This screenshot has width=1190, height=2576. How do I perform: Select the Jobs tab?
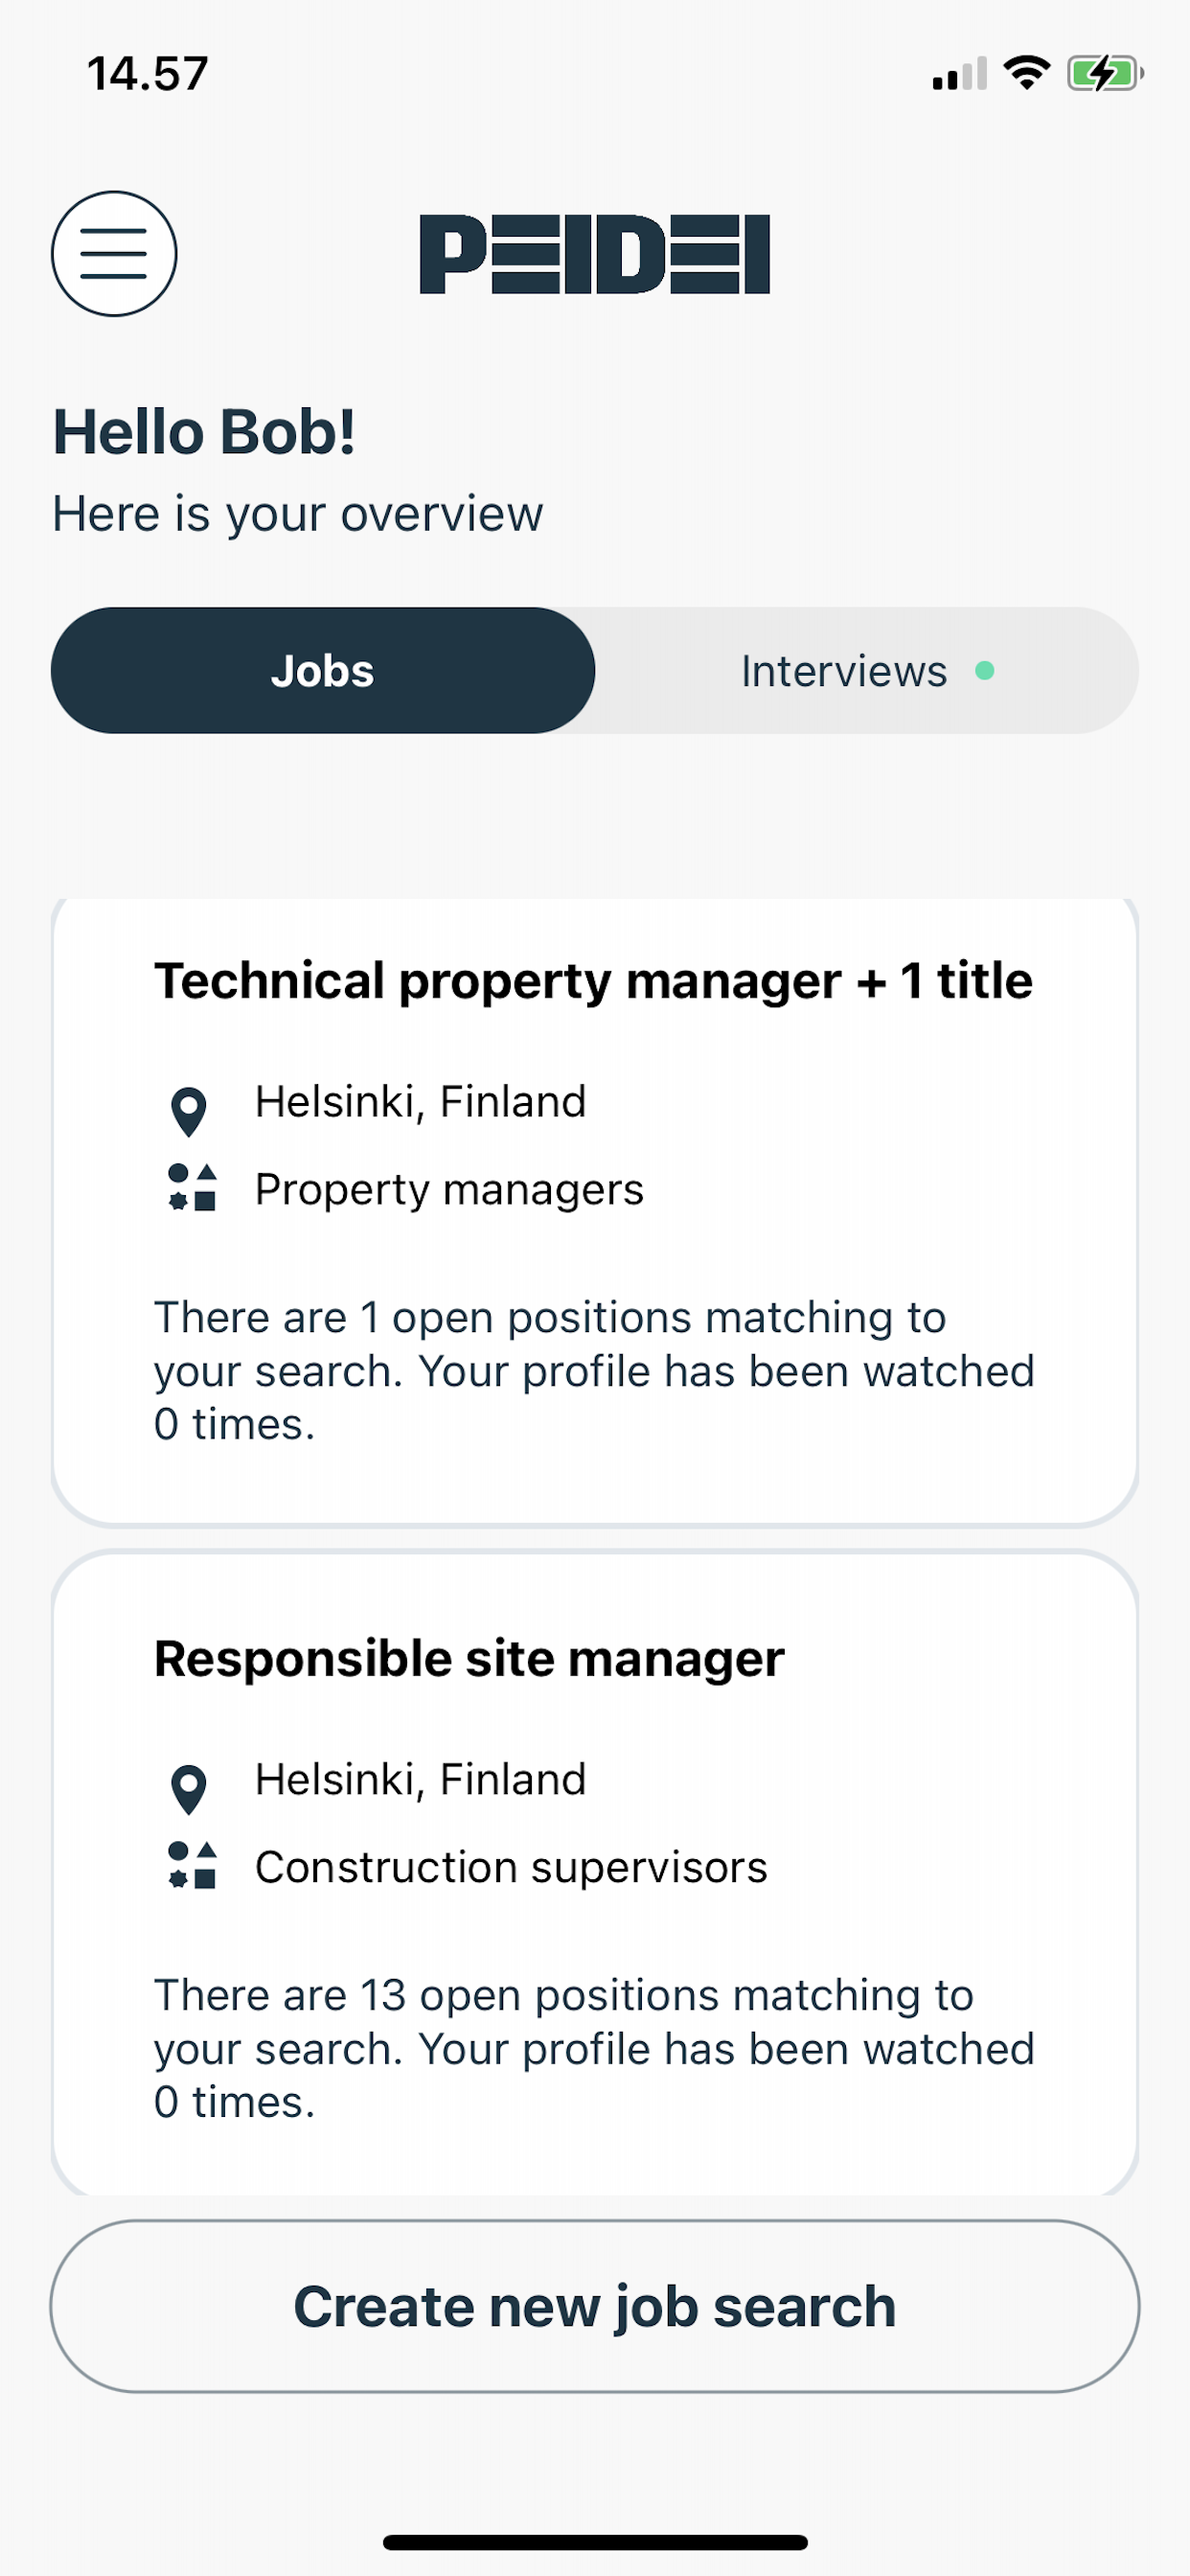(323, 670)
